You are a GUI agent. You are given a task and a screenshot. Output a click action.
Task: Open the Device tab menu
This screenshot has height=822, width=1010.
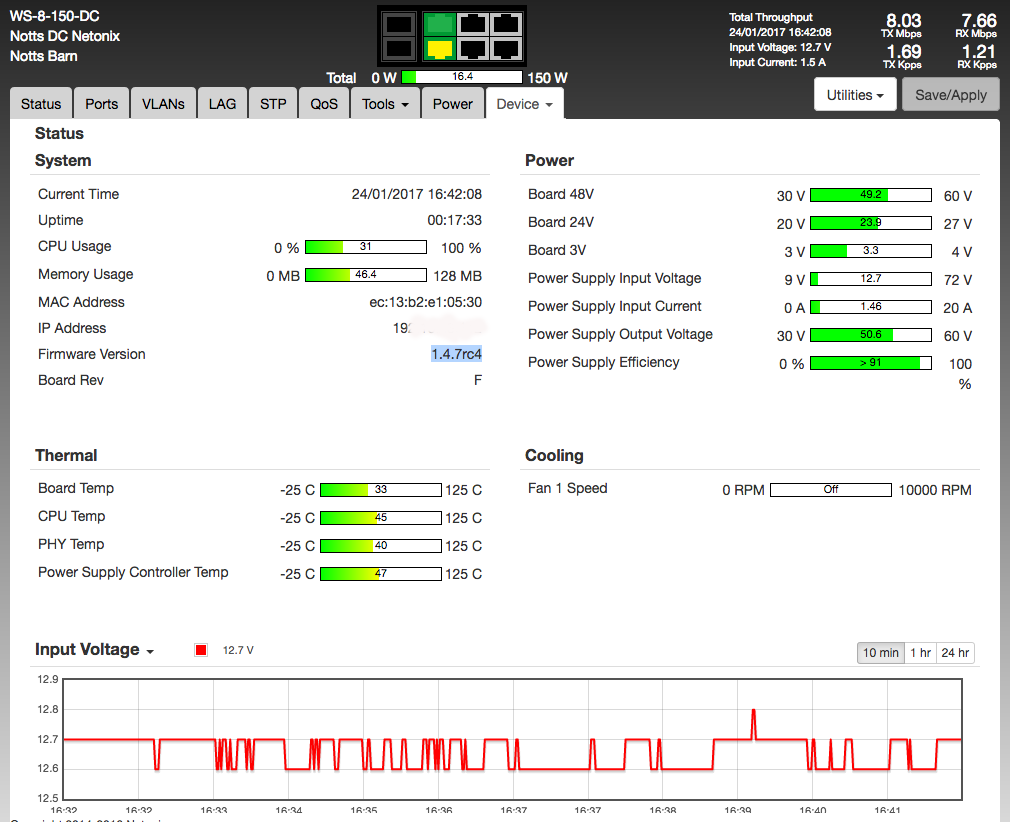(524, 104)
